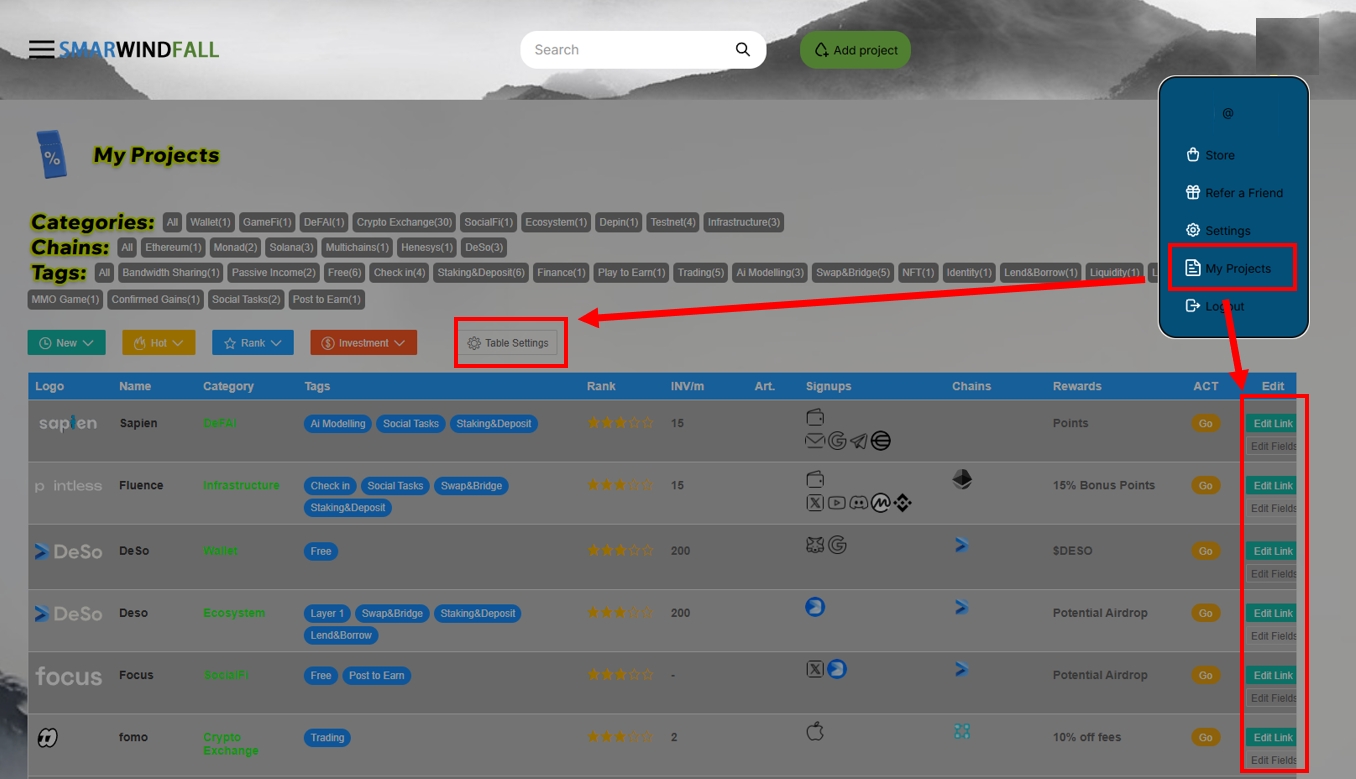Viewport: 1356px width, 779px height.
Task: Filter categories by Crypto Exchange(30)
Action: (x=405, y=222)
